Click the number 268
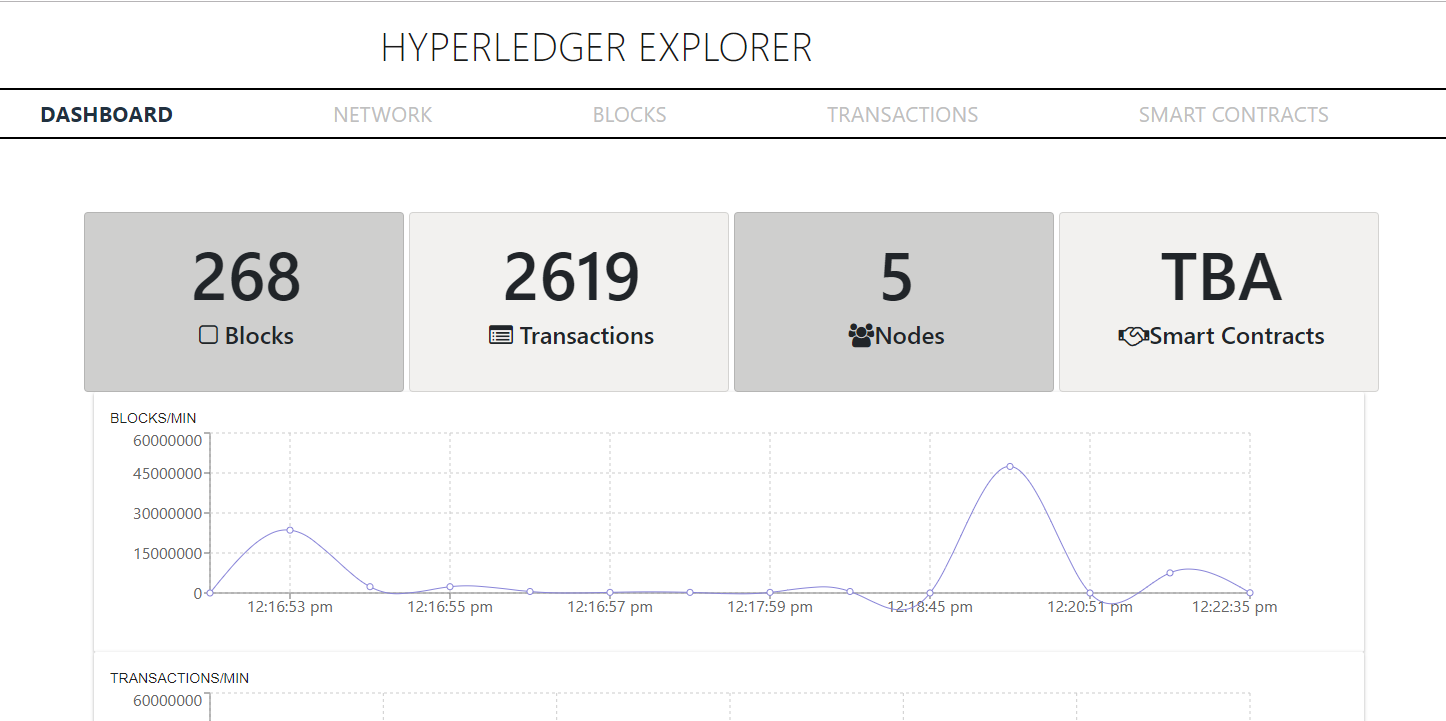The width and height of the screenshot is (1446, 721). 246,277
